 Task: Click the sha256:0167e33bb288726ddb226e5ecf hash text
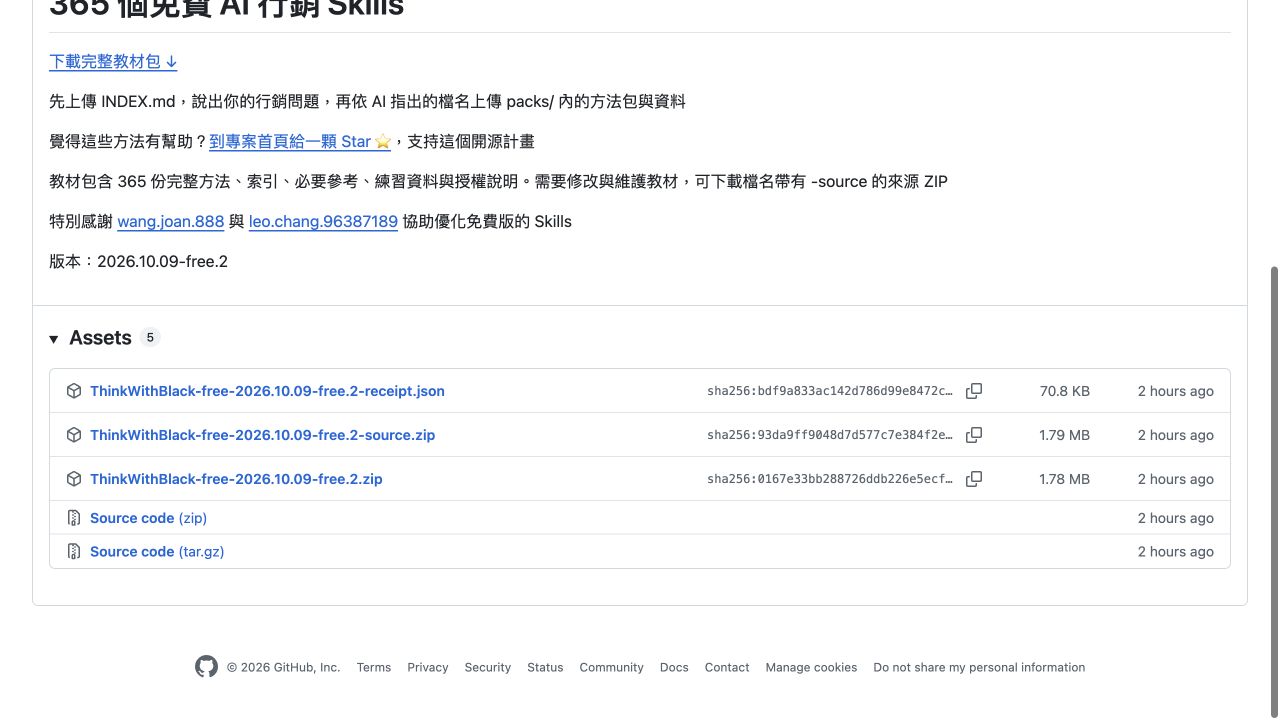830,479
